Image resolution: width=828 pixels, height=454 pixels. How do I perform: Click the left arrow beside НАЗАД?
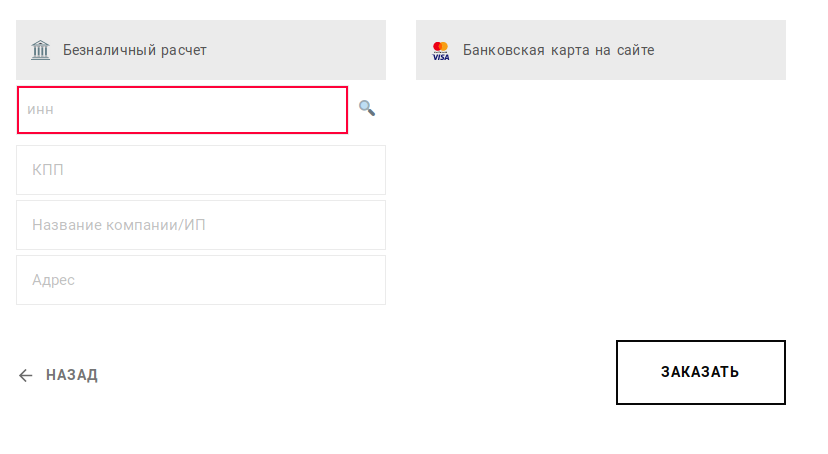[x=25, y=375]
